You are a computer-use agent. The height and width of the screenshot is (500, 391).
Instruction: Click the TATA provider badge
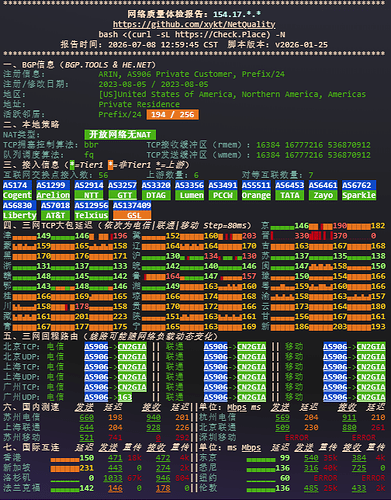click(x=290, y=195)
